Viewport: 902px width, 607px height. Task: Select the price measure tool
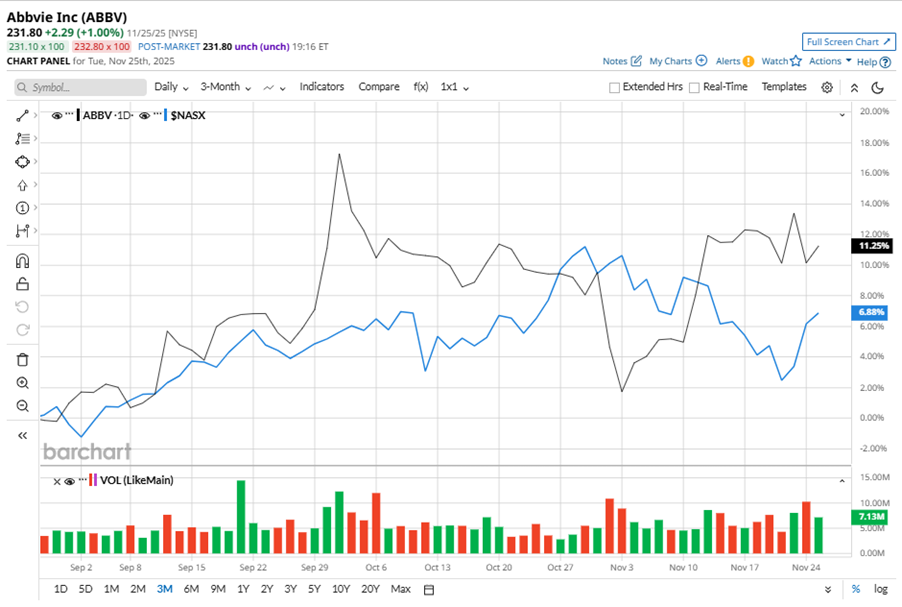tap(22, 231)
